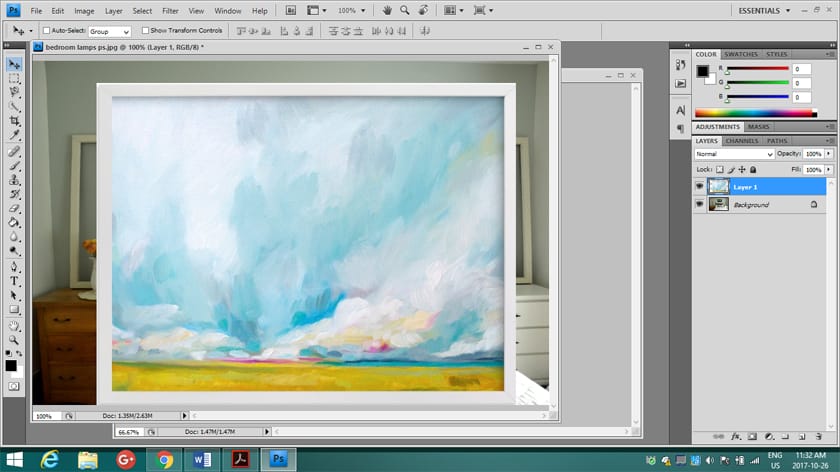Open Chrome from the taskbar
Screen dimensions: 840x472
pyautogui.click(x=164, y=460)
